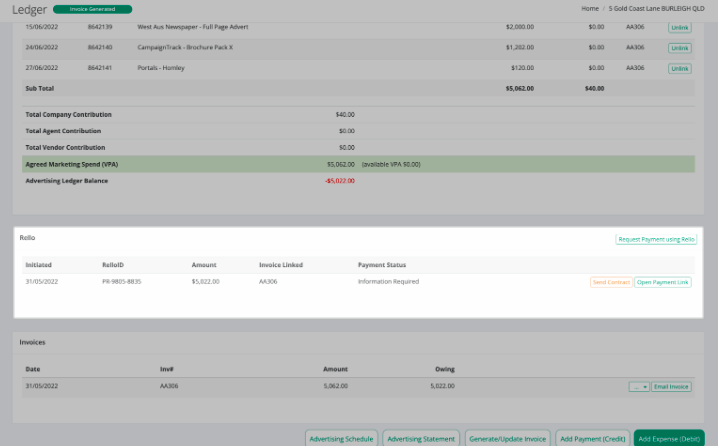Send Contract for Rello payment PR-9805-8835
Viewport: 718px width, 446px height.
pyautogui.click(x=611, y=282)
